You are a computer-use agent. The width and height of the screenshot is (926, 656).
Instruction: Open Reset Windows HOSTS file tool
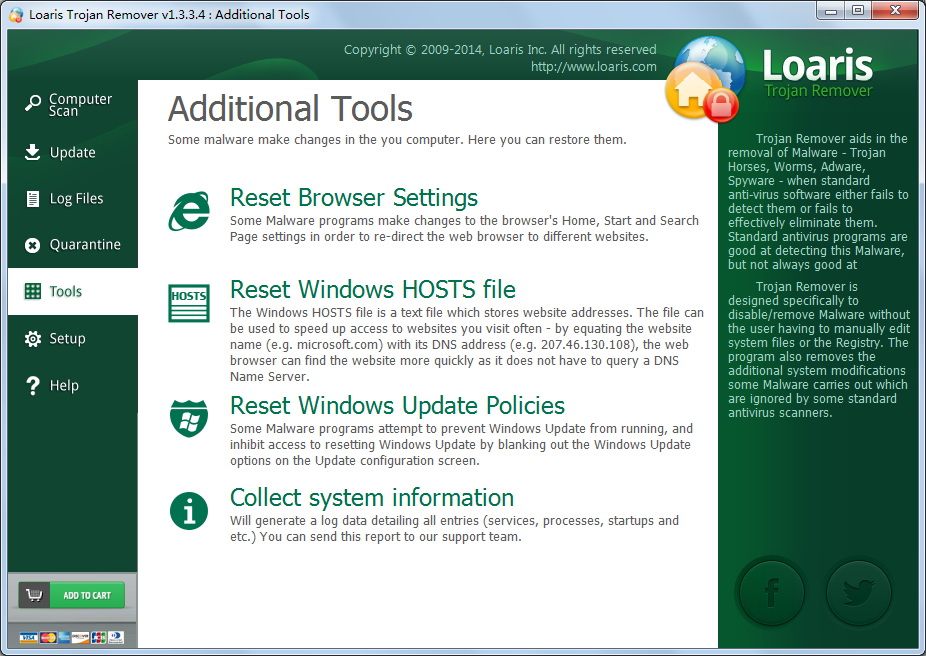click(x=373, y=290)
